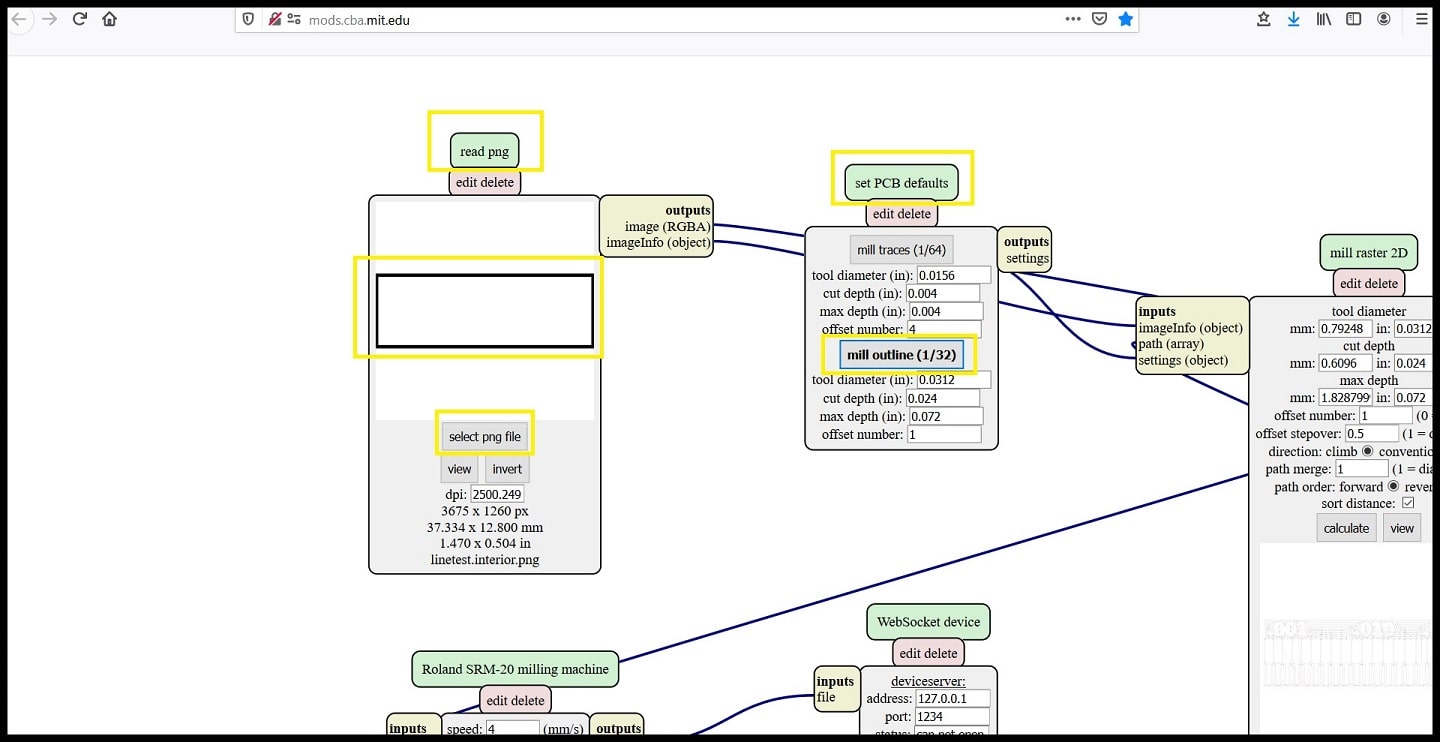The height and width of the screenshot is (742, 1440).
Task: Click the png image preview thumbnail
Action: (x=485, y=311)
